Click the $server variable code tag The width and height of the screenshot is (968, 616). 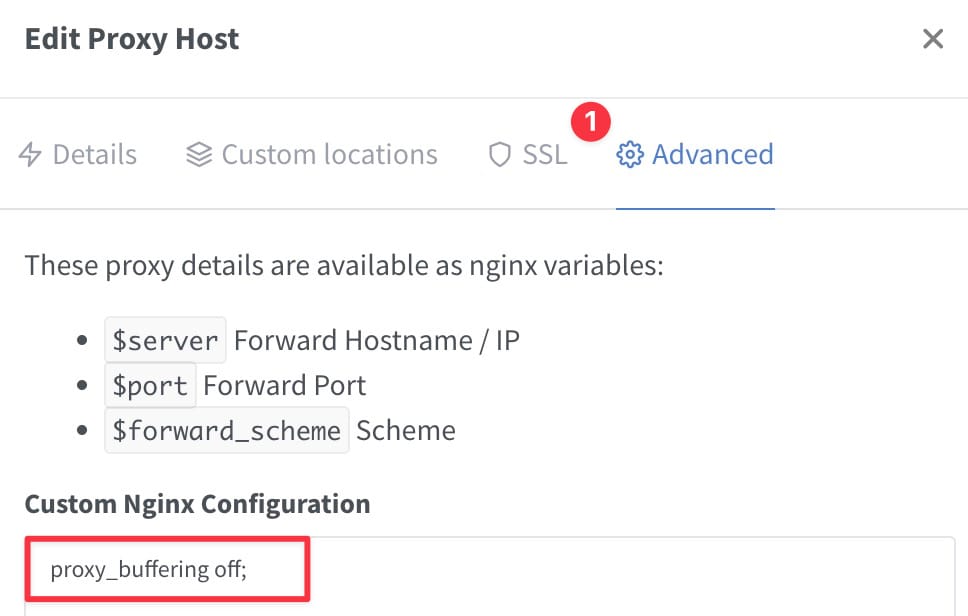point(165,340)
